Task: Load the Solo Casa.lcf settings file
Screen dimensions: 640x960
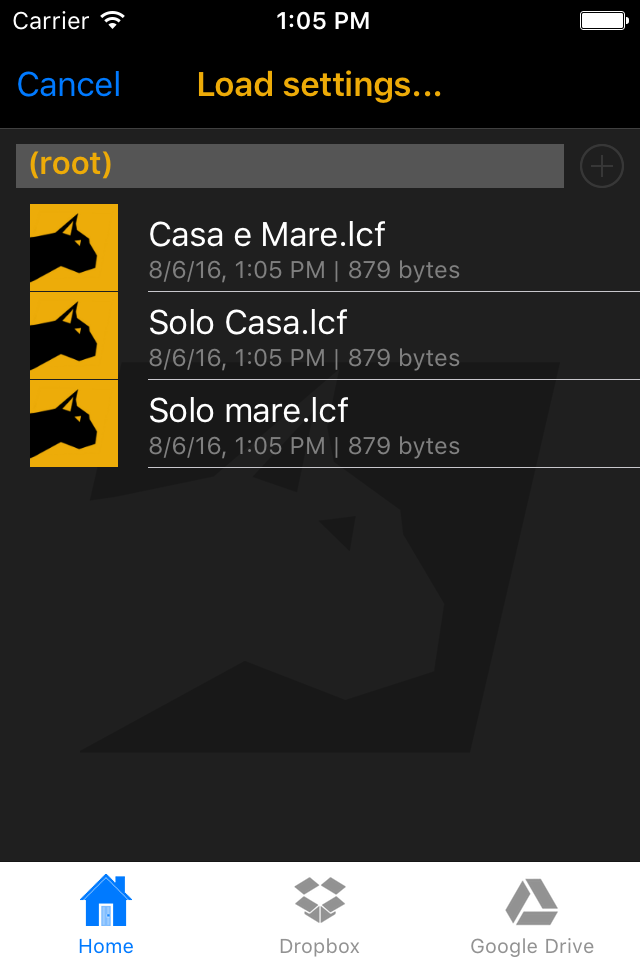Action: tap(248, 323)
